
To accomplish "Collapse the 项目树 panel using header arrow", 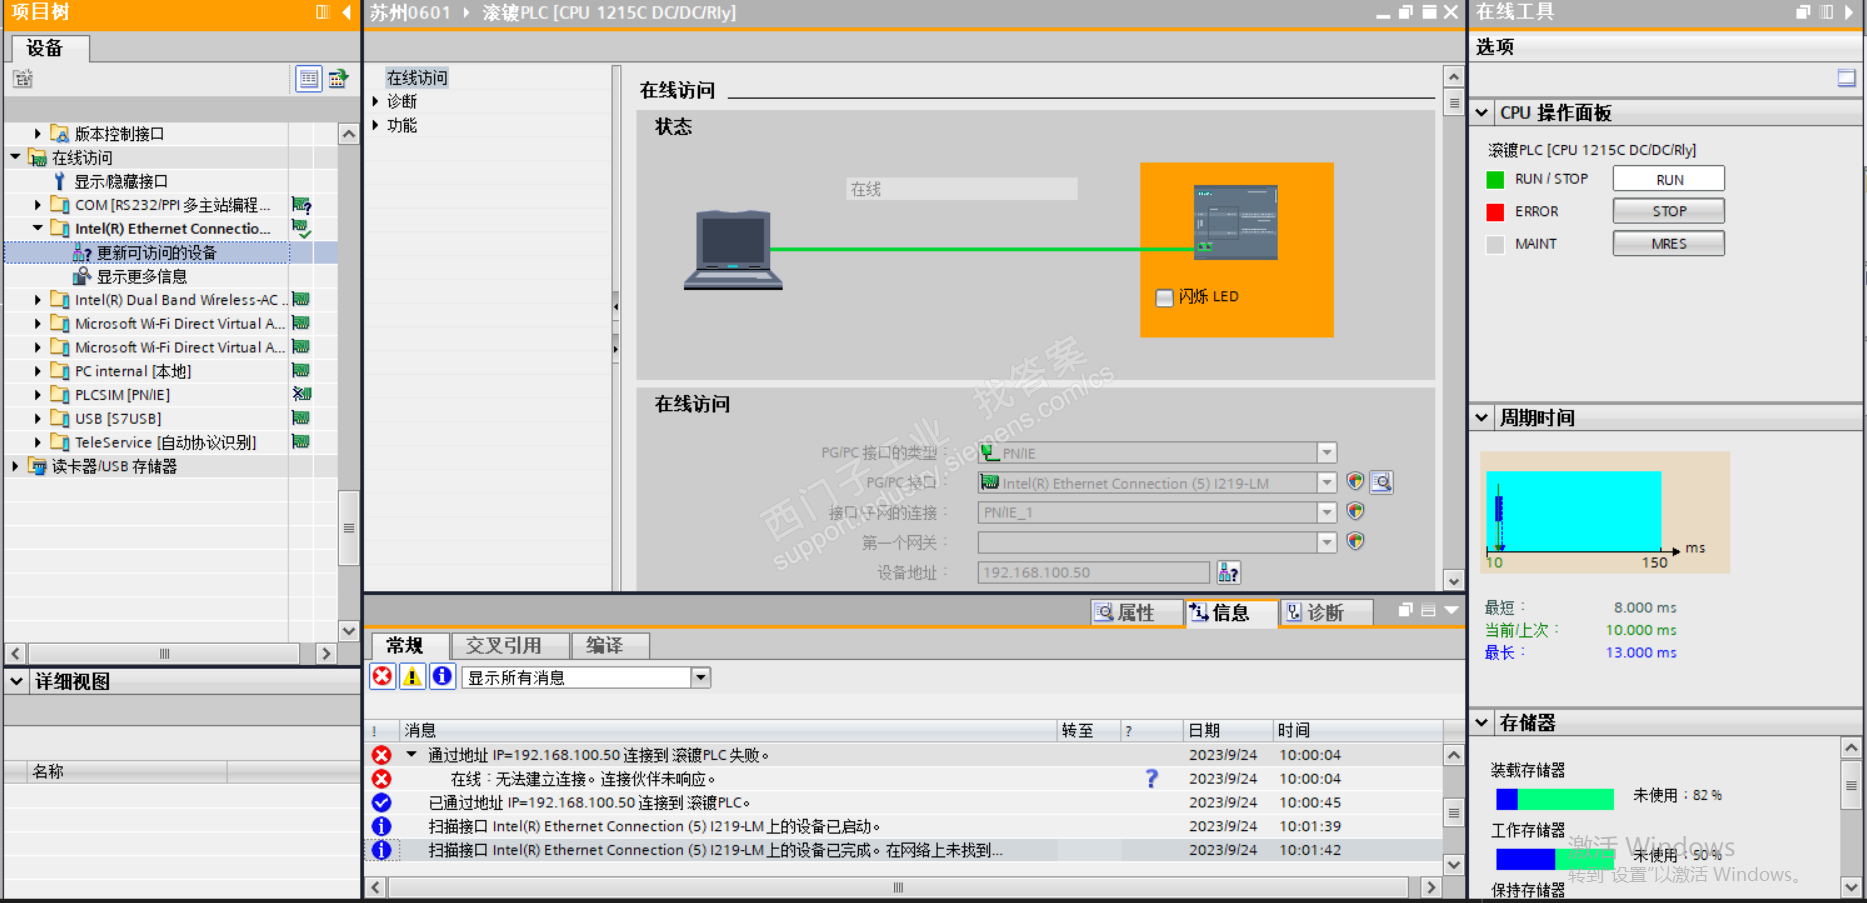I will 346,12.
